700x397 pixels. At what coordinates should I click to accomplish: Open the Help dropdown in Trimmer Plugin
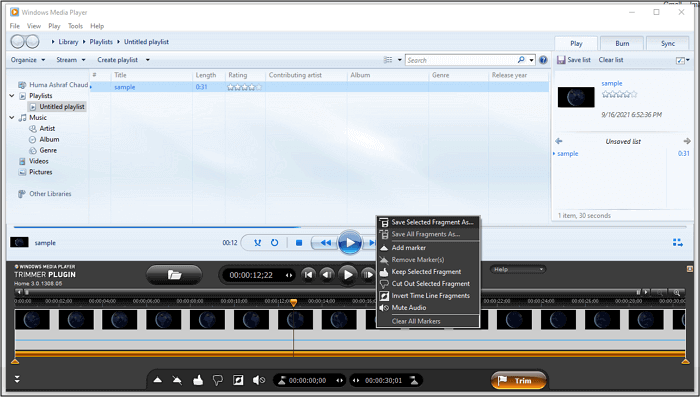click(x=518, y=269)
